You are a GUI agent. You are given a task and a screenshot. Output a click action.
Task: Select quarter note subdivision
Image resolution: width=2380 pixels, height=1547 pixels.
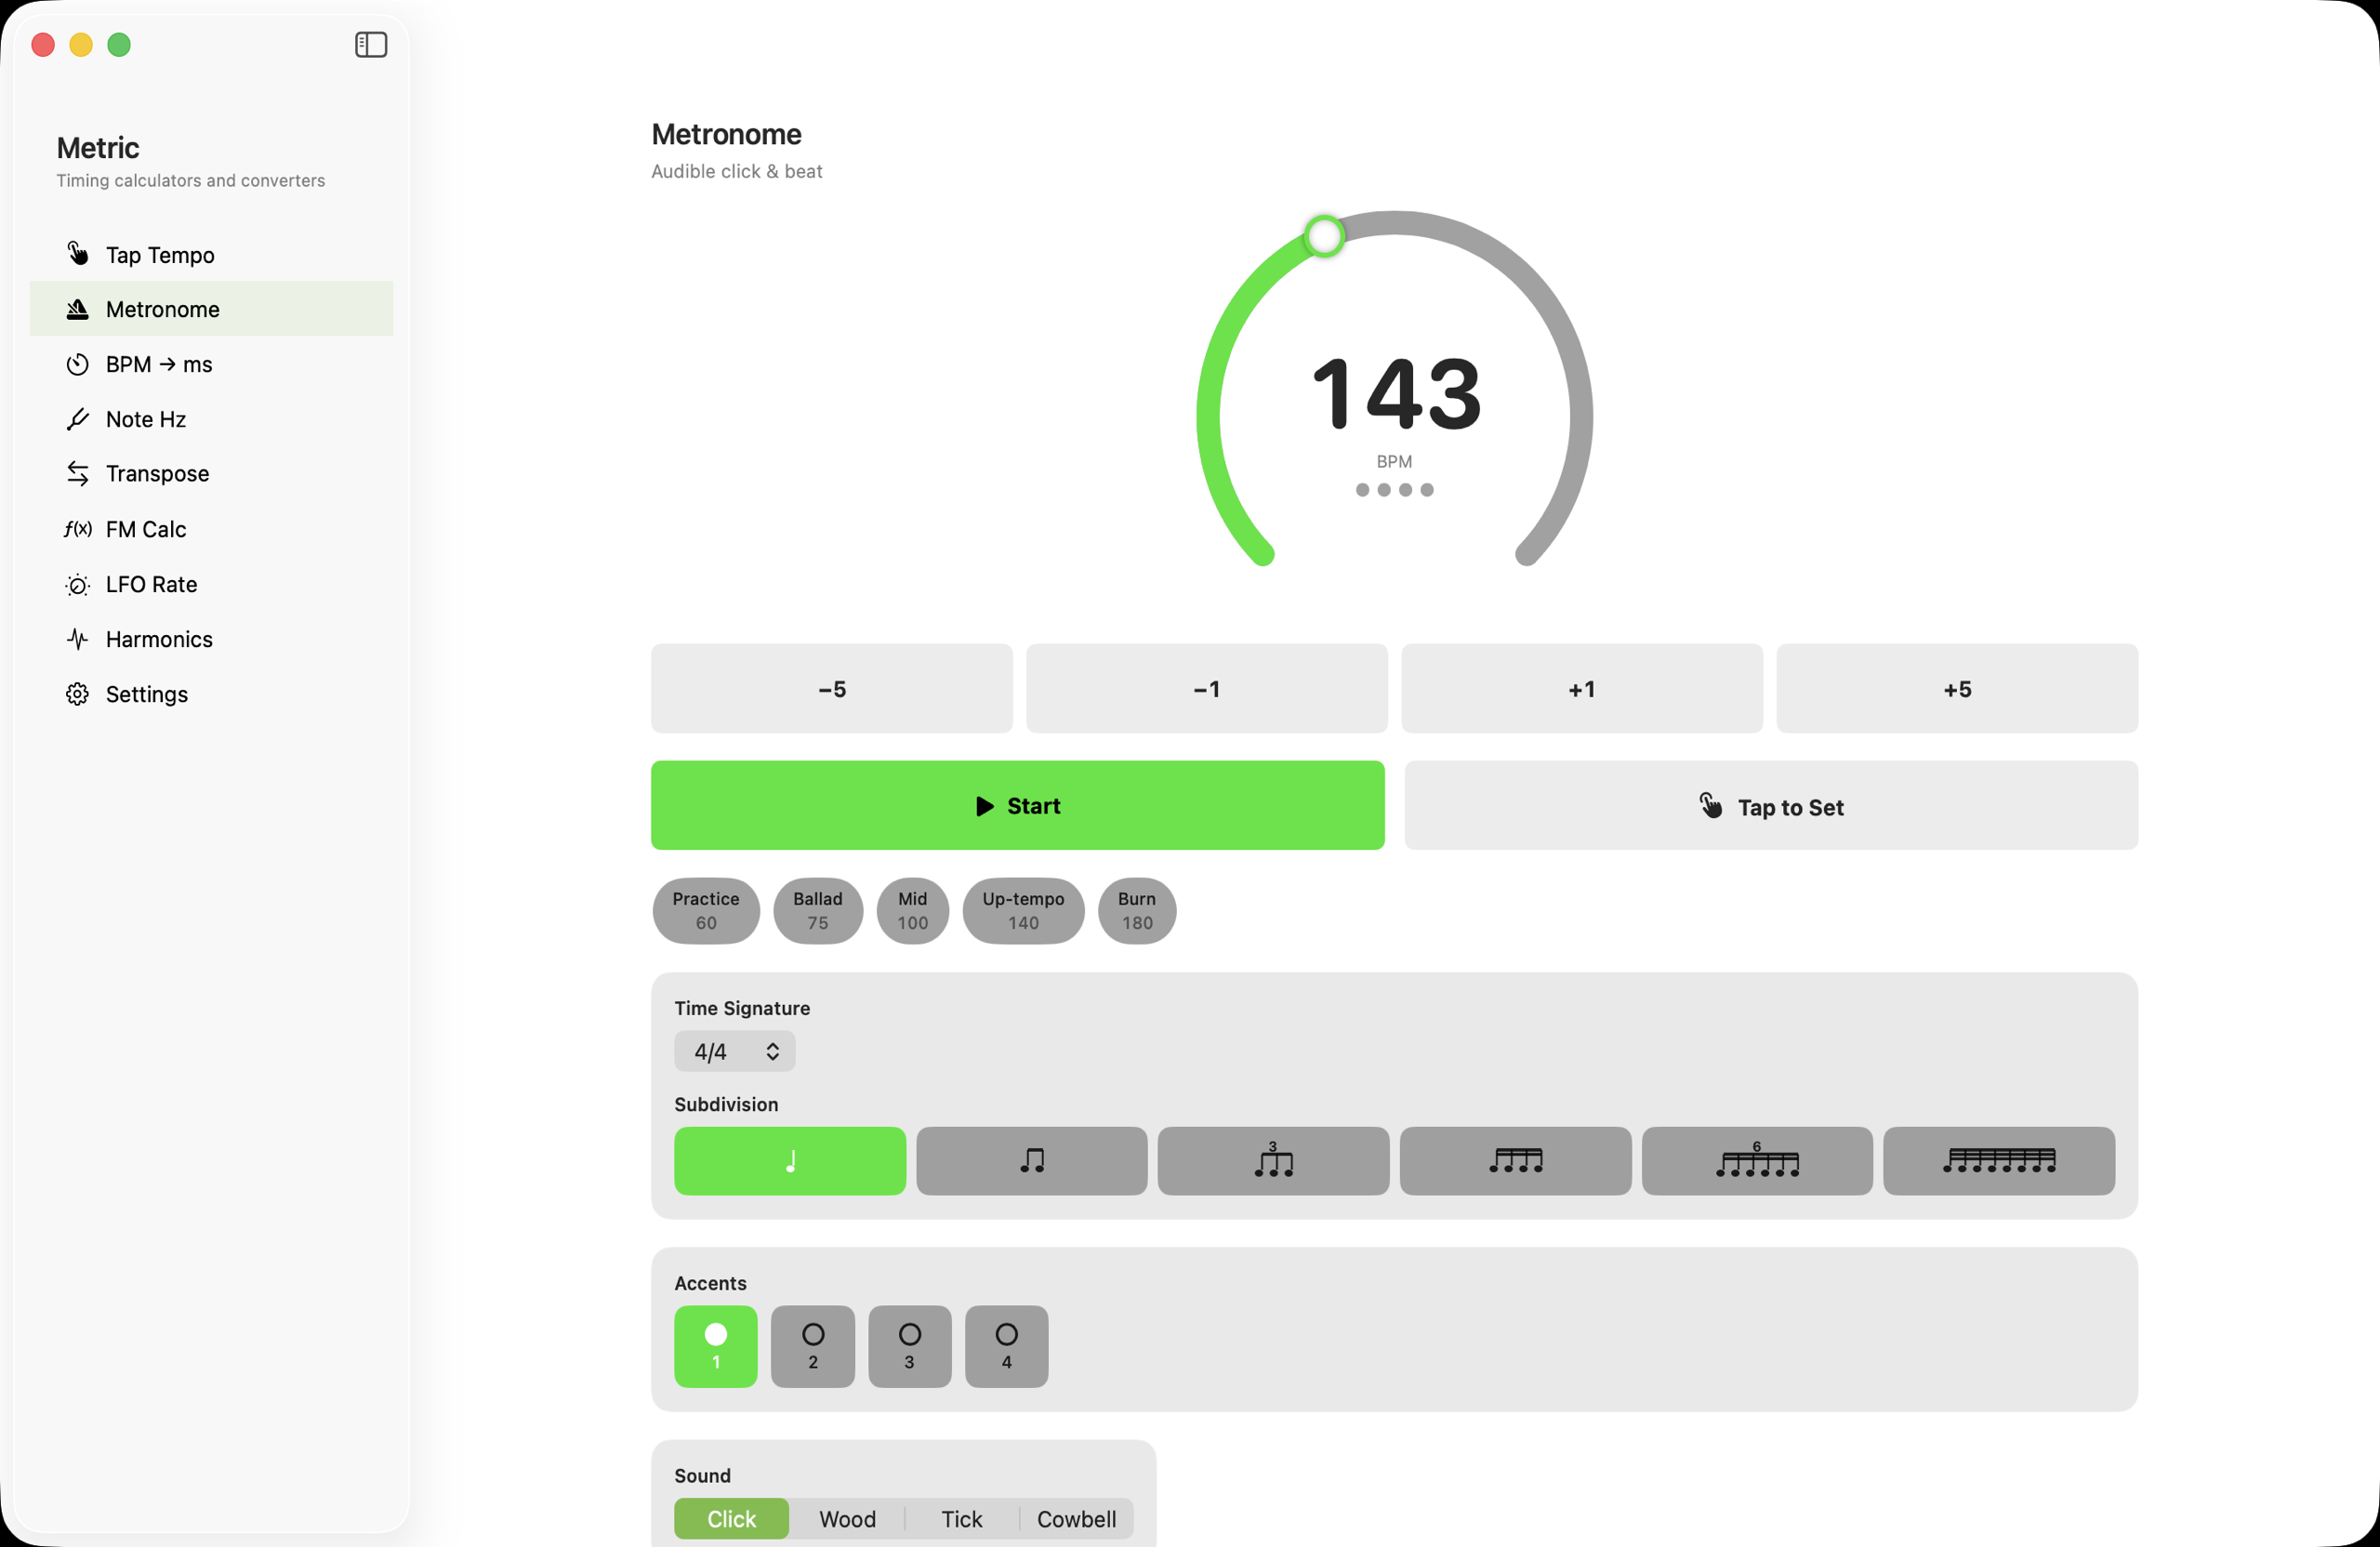click(x=790, y=1161)
